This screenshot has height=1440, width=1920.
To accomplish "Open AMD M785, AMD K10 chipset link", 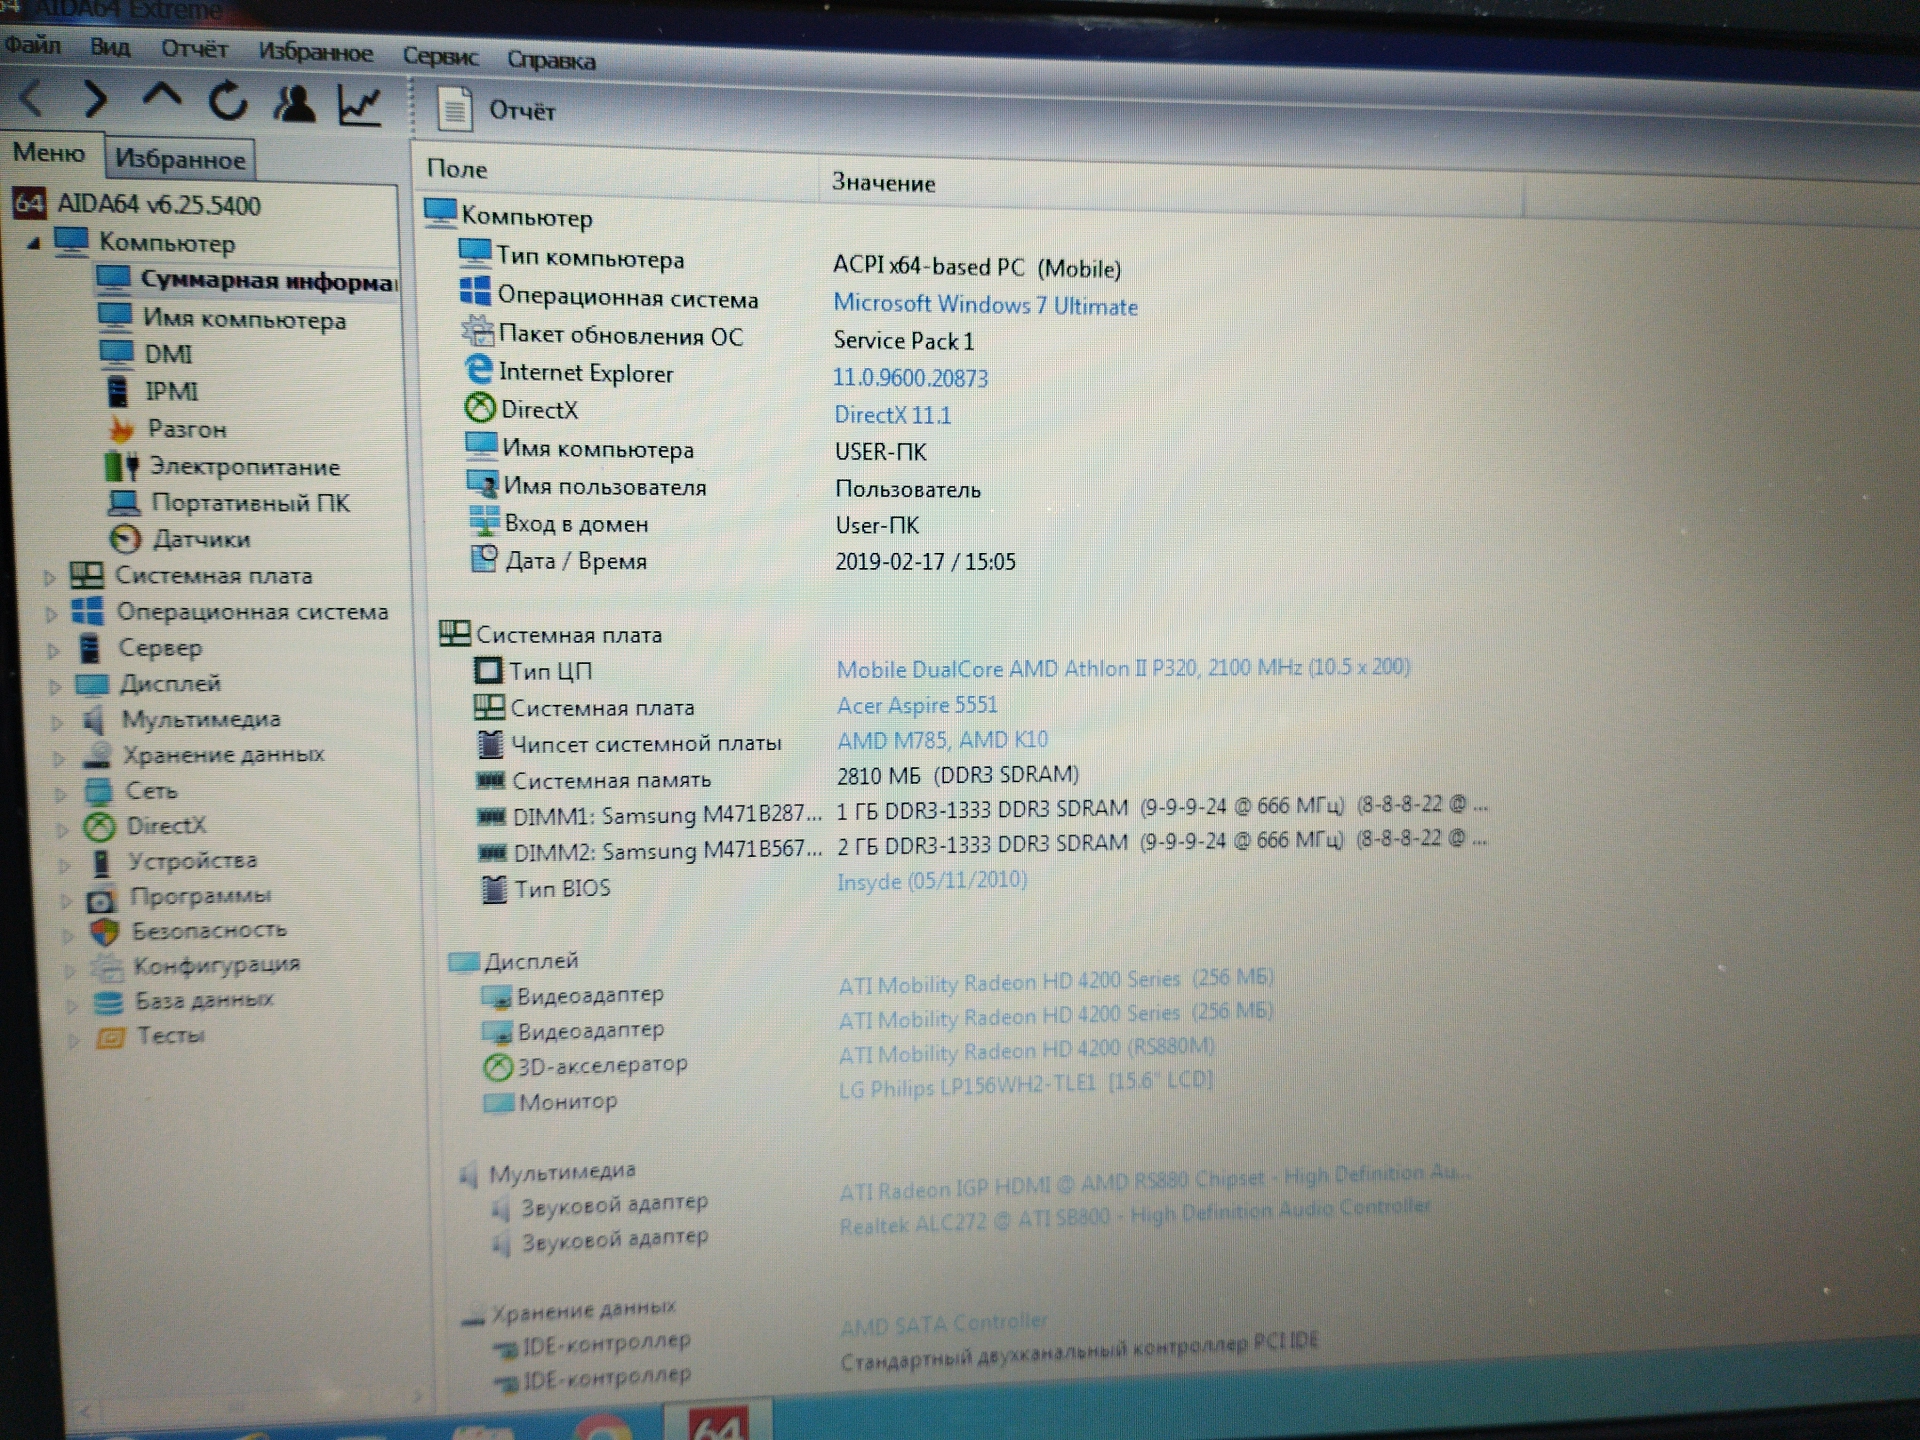I will 942,740.
